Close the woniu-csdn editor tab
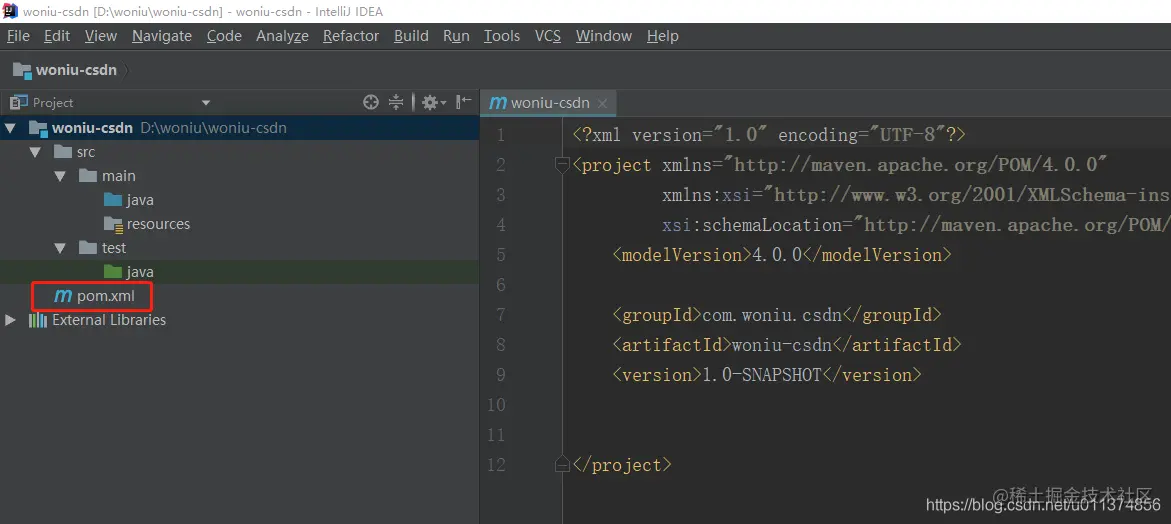Screen dimensions: 1171x524 click(x=603, y=103)
